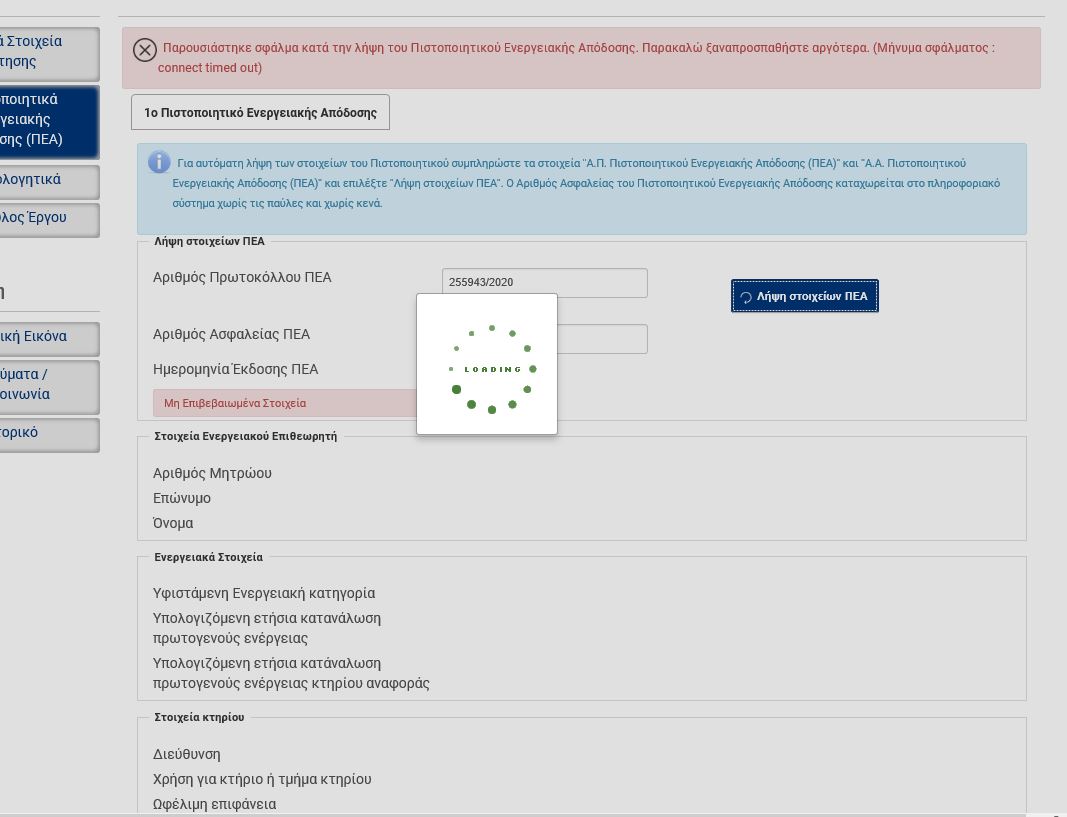The height and width of the screenshot is (817, 1067).
Task: Click the Χρήση για κτήριο ή τμήμα κτηρίου label
Action: click(x=262, y=780)
